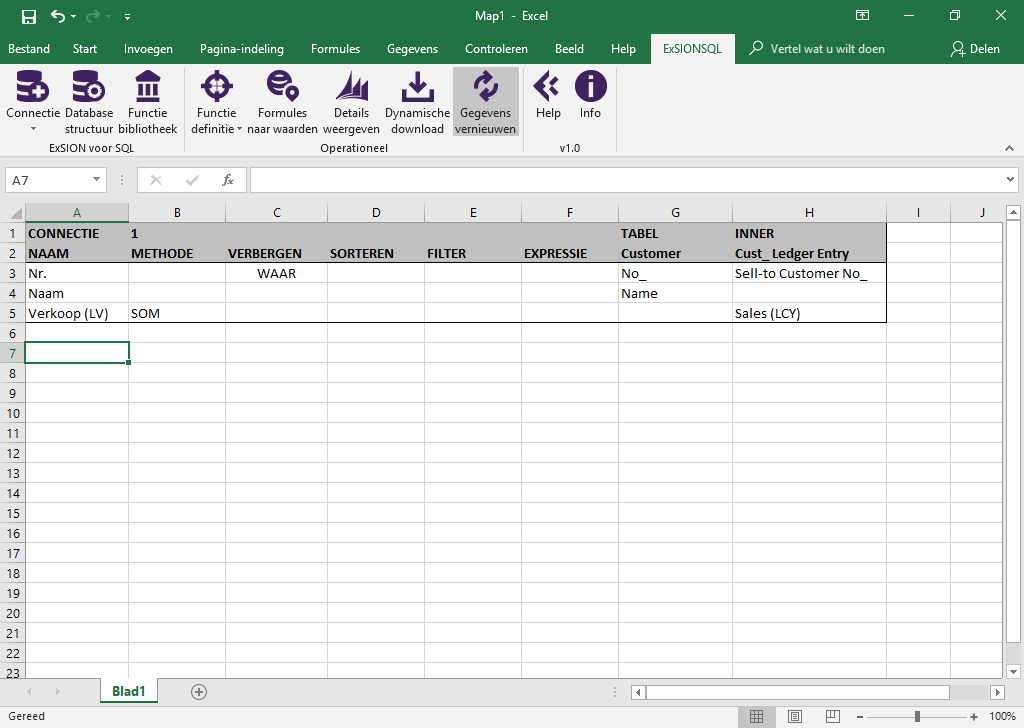
Task: Select the EXPRESSIE header cell
Action: (x=569, y=253)
